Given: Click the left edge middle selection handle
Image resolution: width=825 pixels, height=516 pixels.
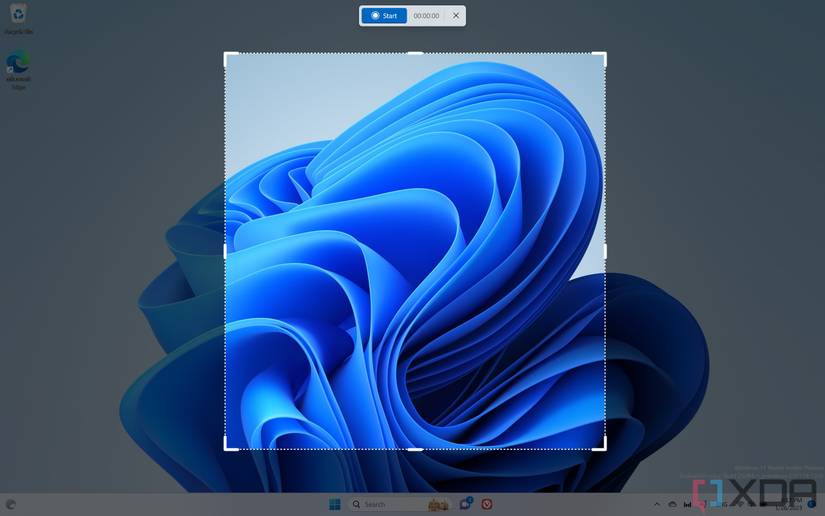Looking at the screenshot, I should click(x=225, y=251).
